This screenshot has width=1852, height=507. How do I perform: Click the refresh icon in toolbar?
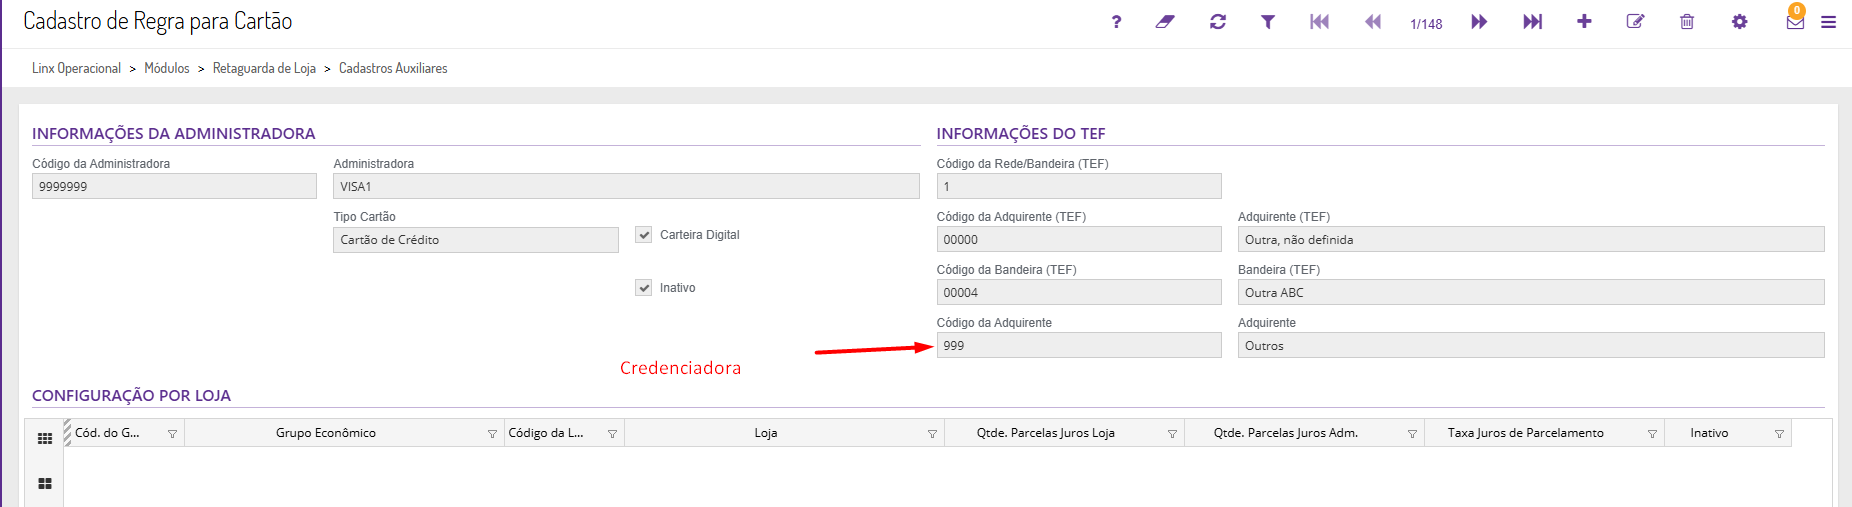pos(1217,22)
